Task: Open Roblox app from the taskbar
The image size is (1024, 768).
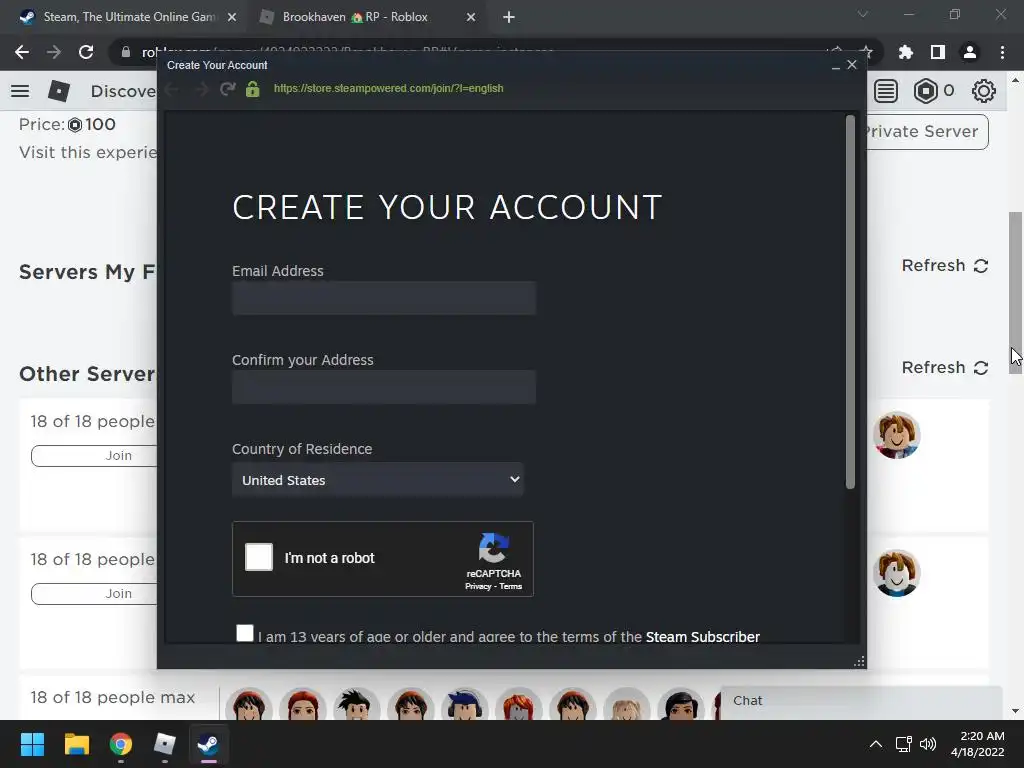Action: pyautogui.click(x=165, y=744)
